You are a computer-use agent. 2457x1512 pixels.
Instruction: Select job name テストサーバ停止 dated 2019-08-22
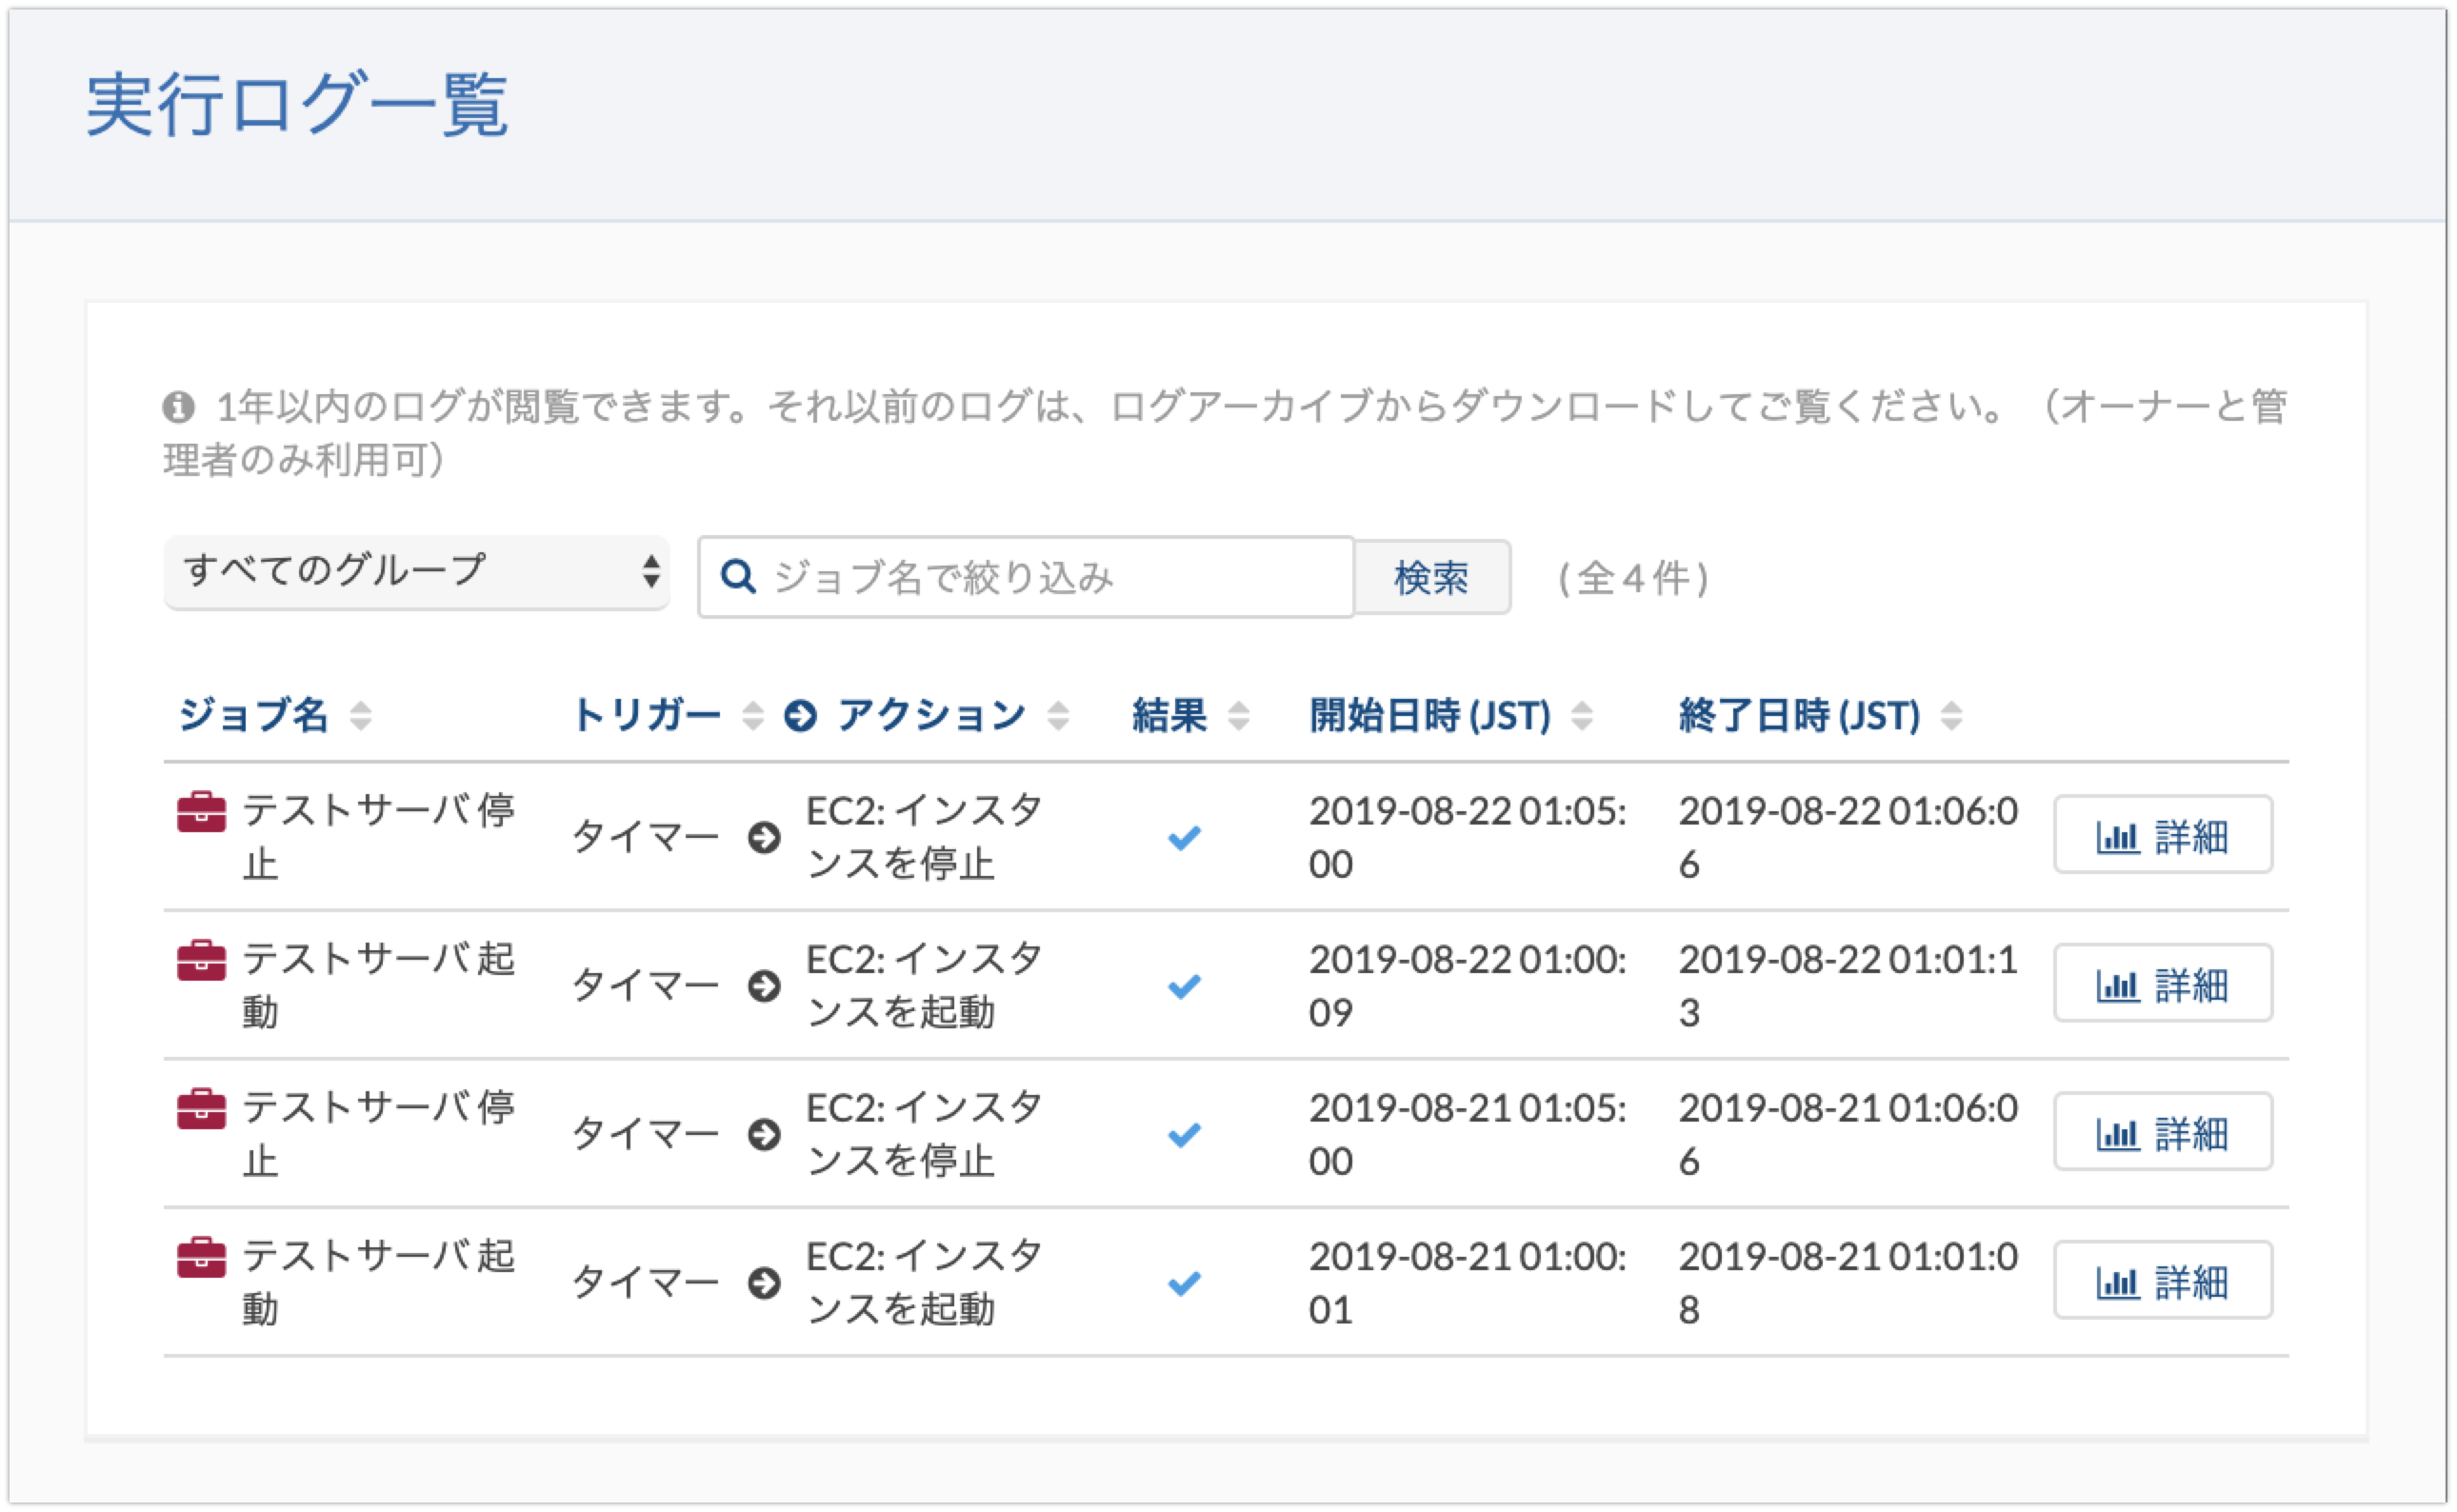coord(379,837)
